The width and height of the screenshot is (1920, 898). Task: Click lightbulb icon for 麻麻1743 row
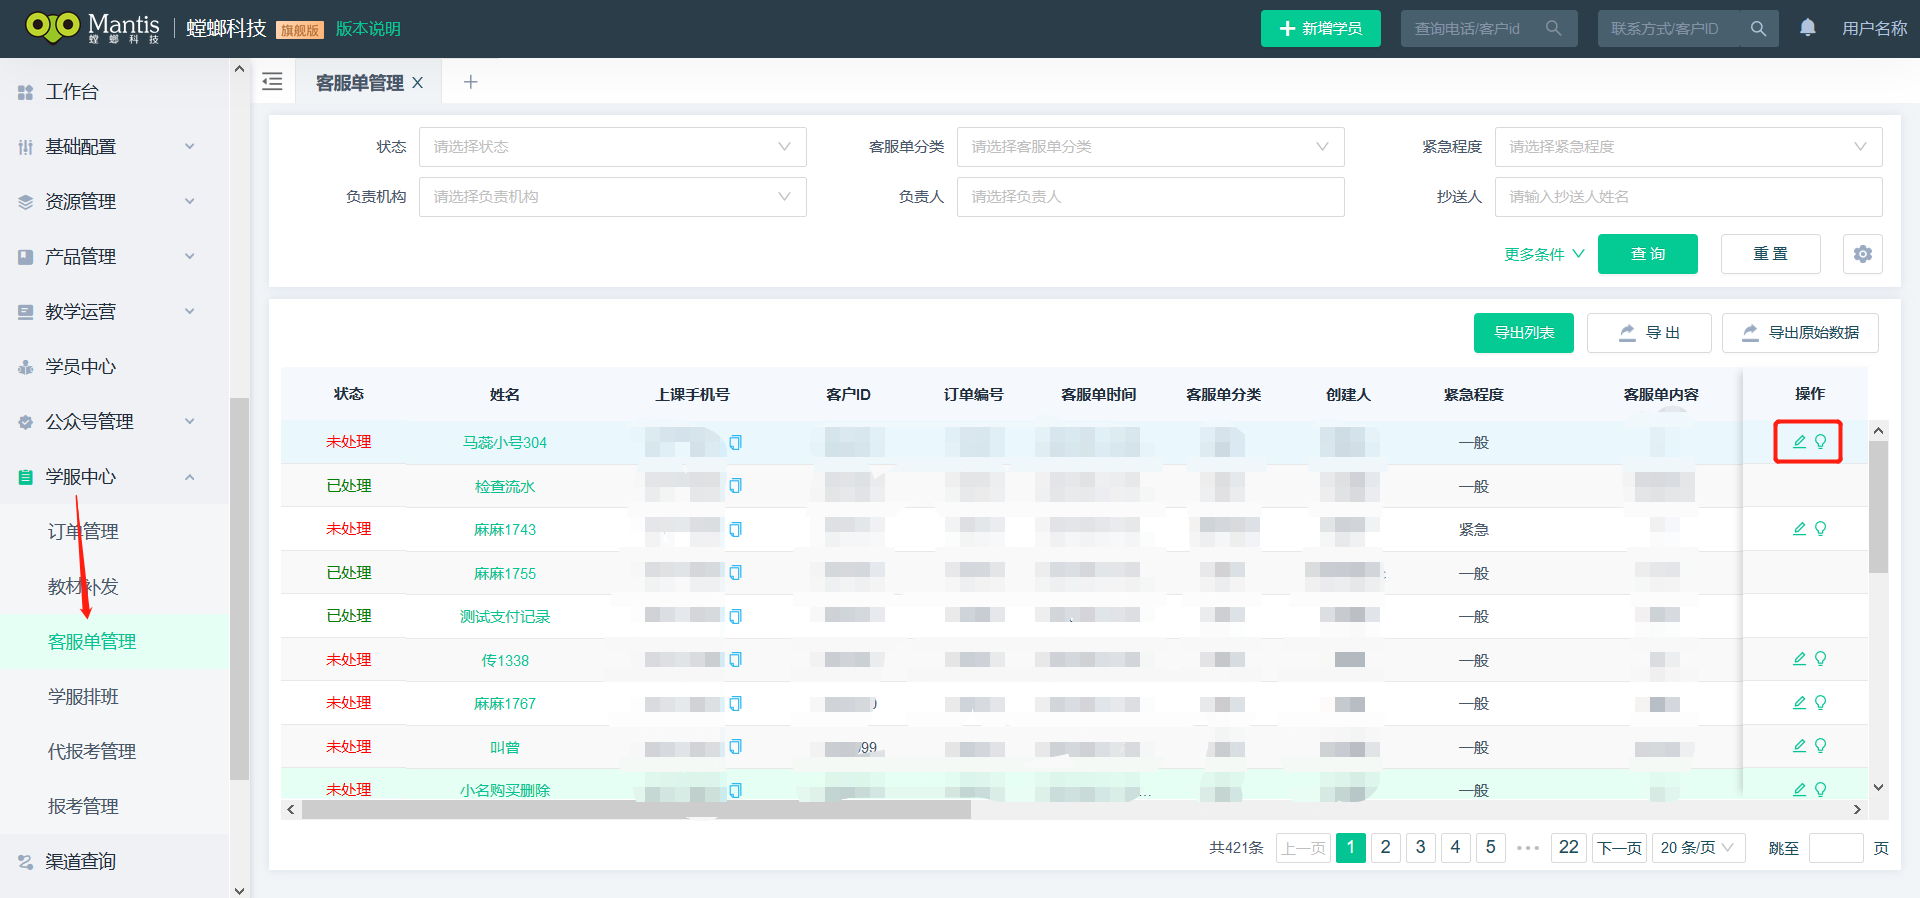(1821, 529)
